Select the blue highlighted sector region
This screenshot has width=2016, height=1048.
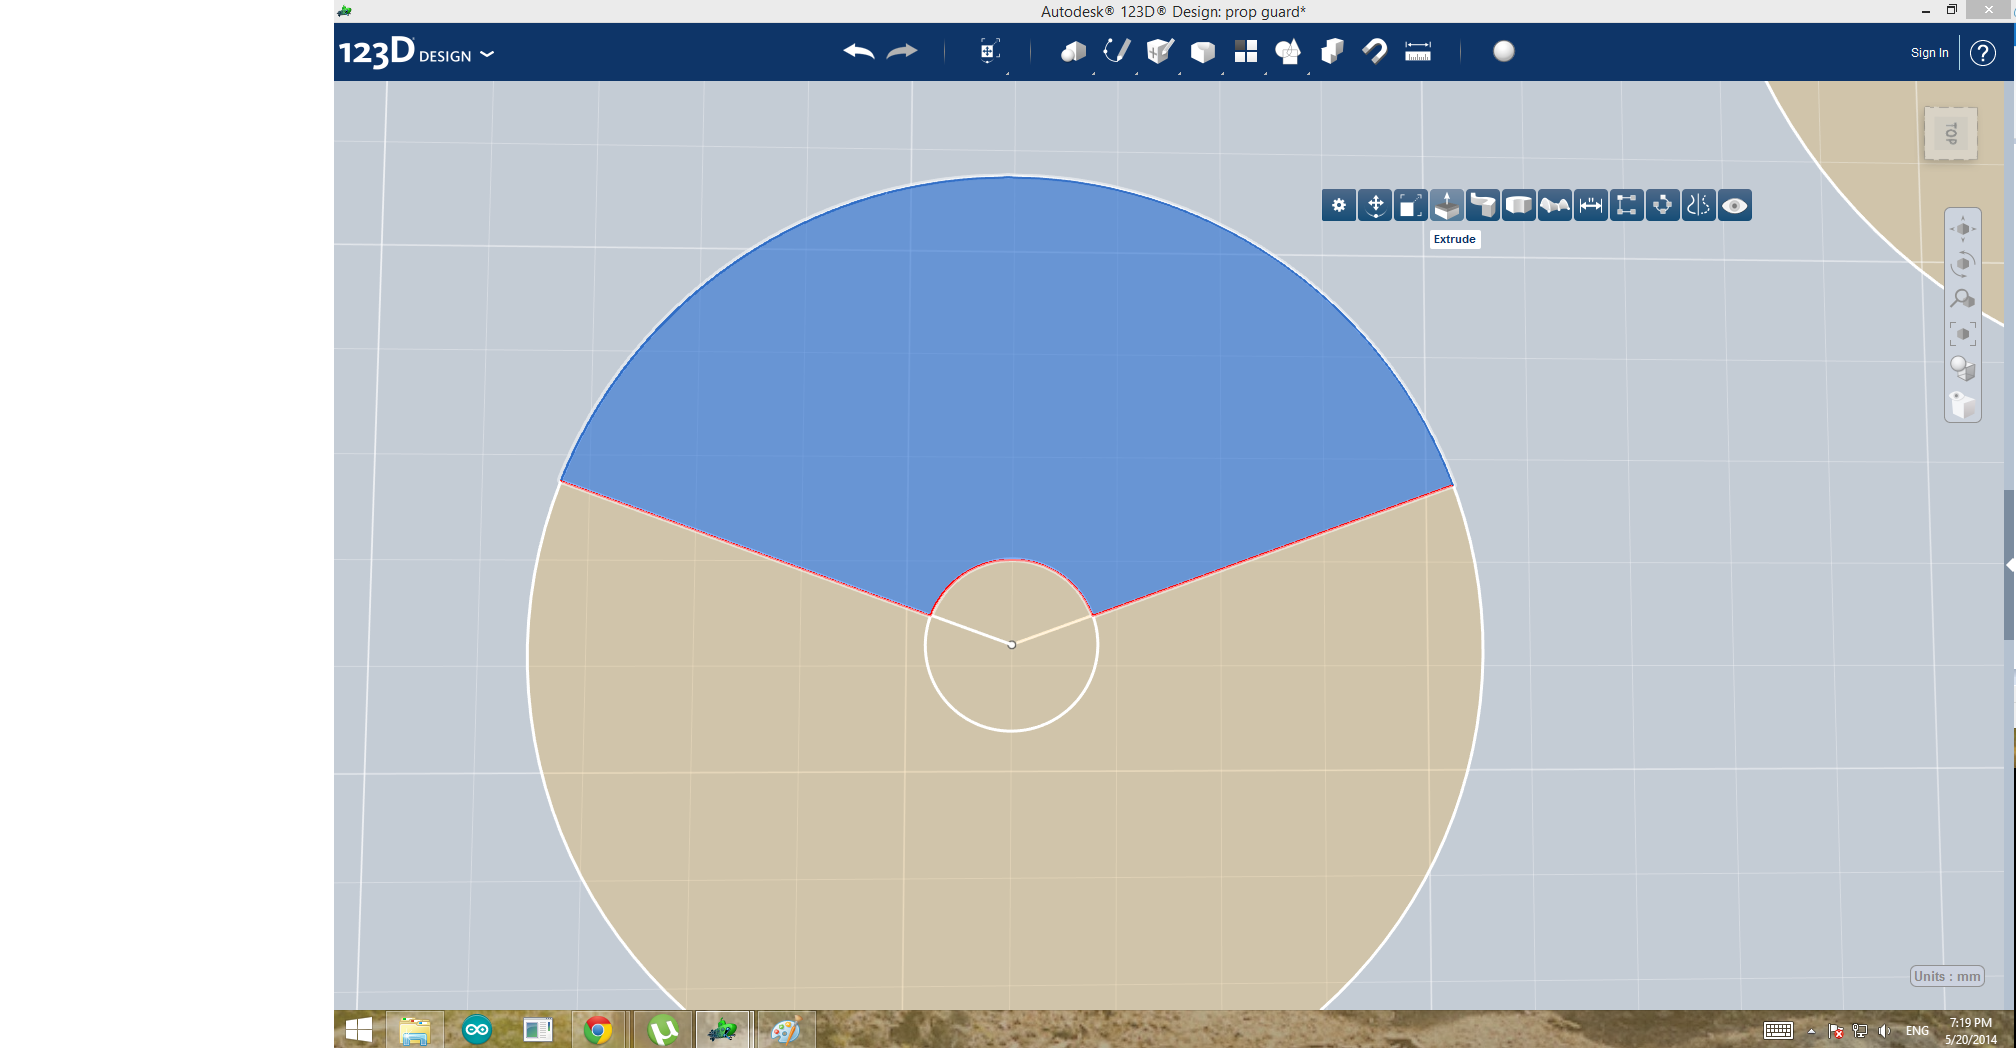click(x=1010, y=370)
